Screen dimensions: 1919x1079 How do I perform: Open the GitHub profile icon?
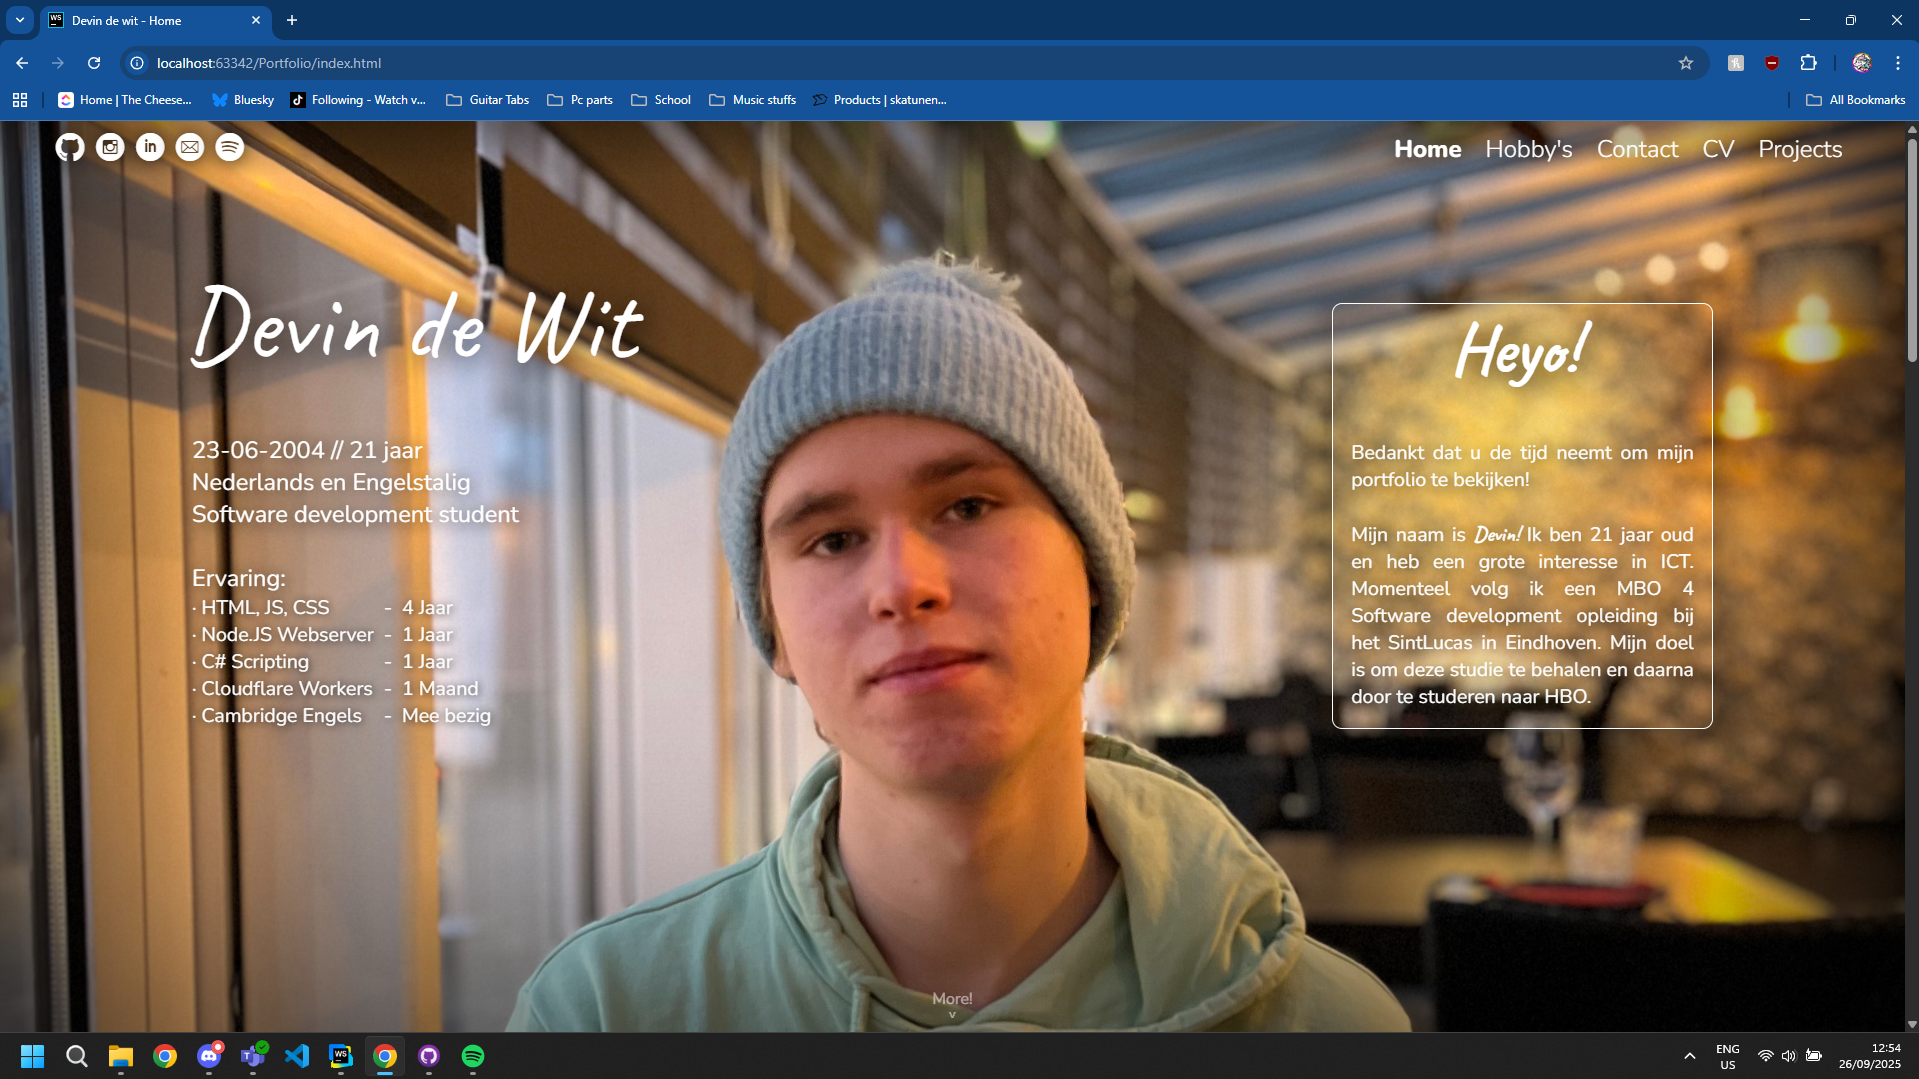69,148
